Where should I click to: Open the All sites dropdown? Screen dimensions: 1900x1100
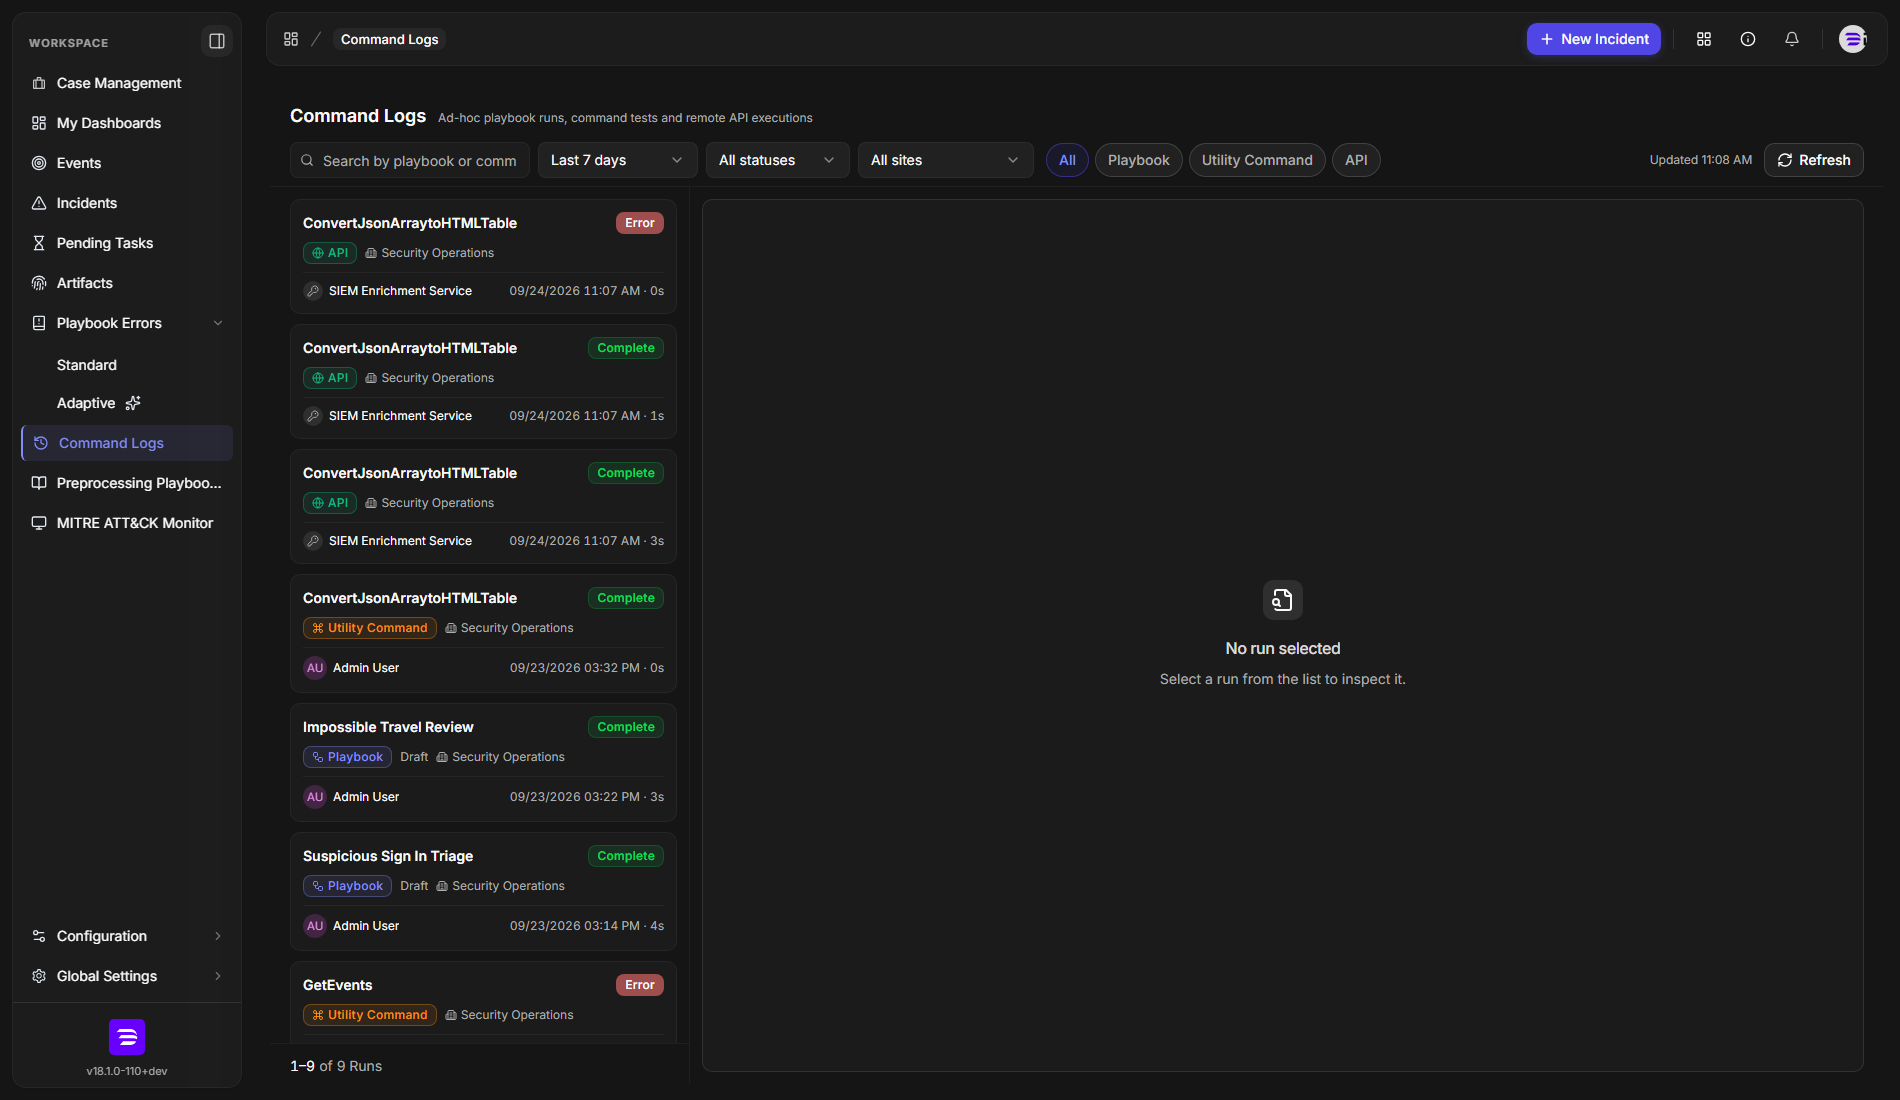point(945,160)
